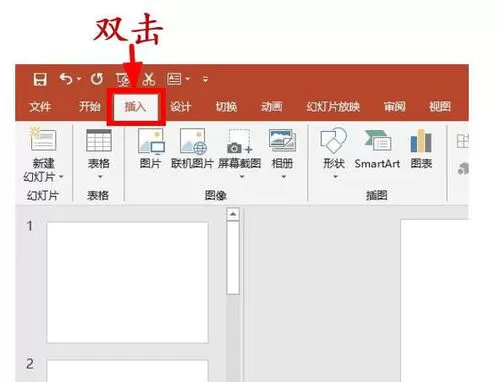Click the slide panel scroll up arrow

click(233, 214)
